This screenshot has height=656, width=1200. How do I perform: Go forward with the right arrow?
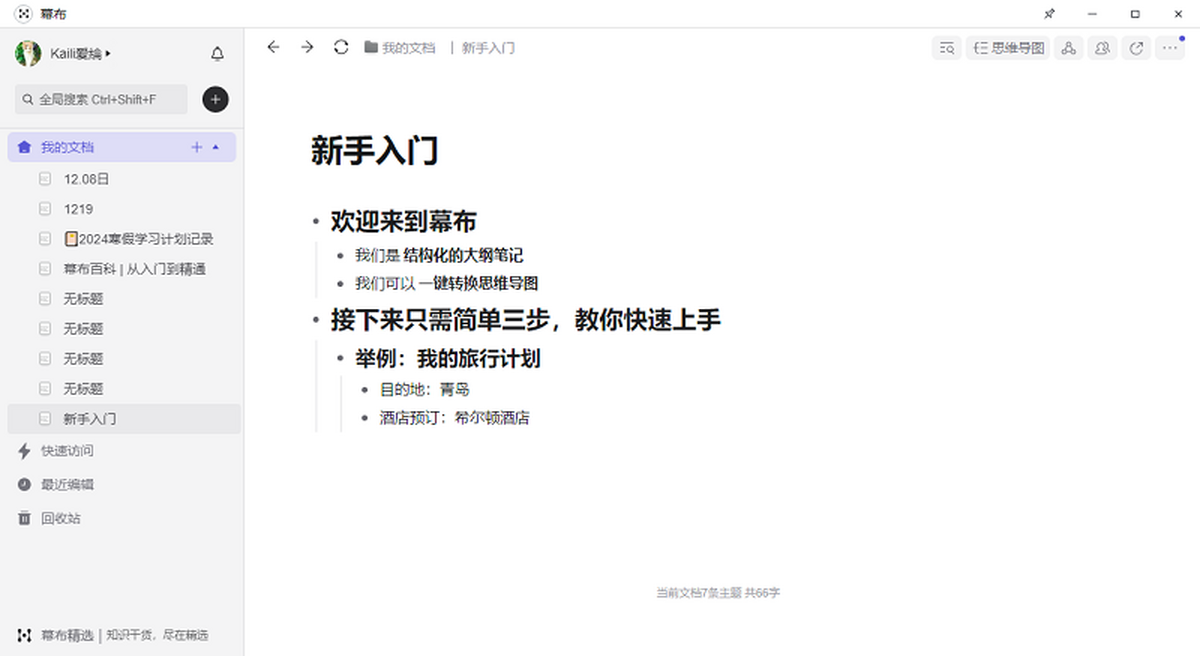[307, 47]
